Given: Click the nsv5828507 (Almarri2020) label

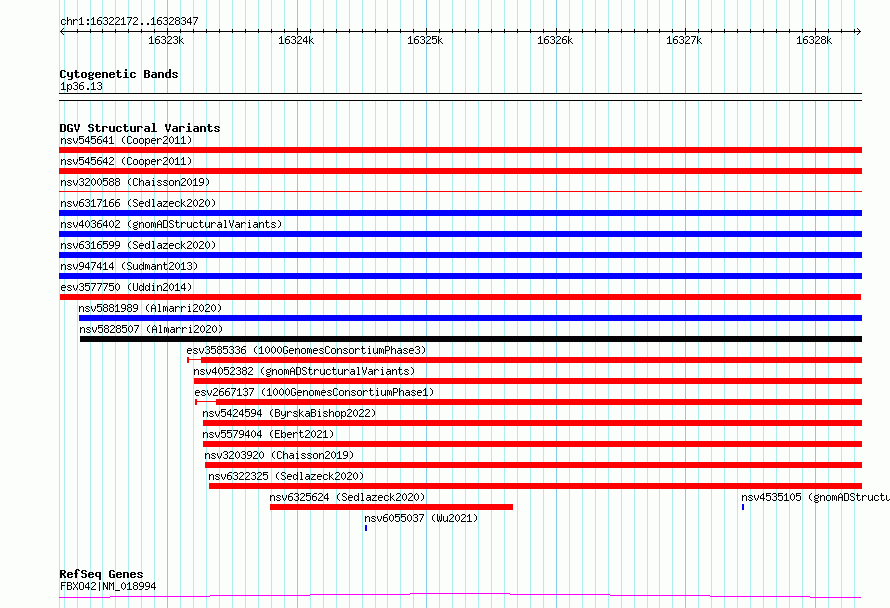Looking at the screenshot, I should (151, 329).
